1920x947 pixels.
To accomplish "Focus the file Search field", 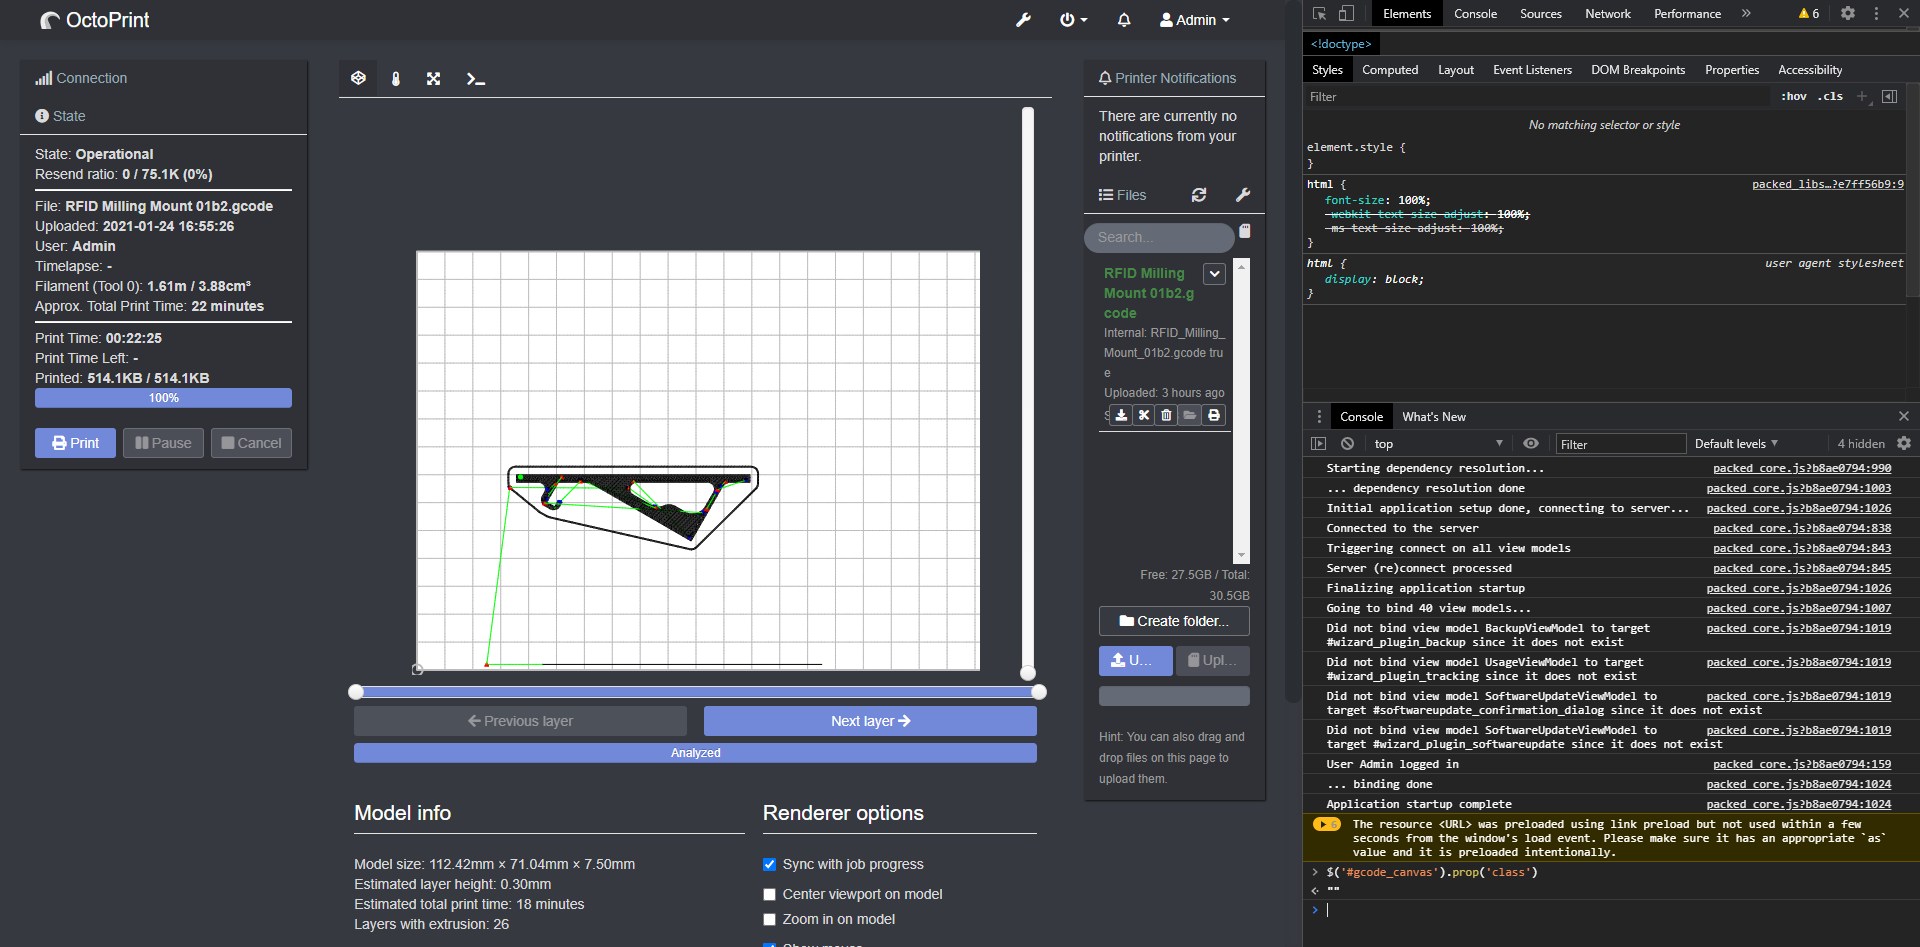I will 1159,237.
